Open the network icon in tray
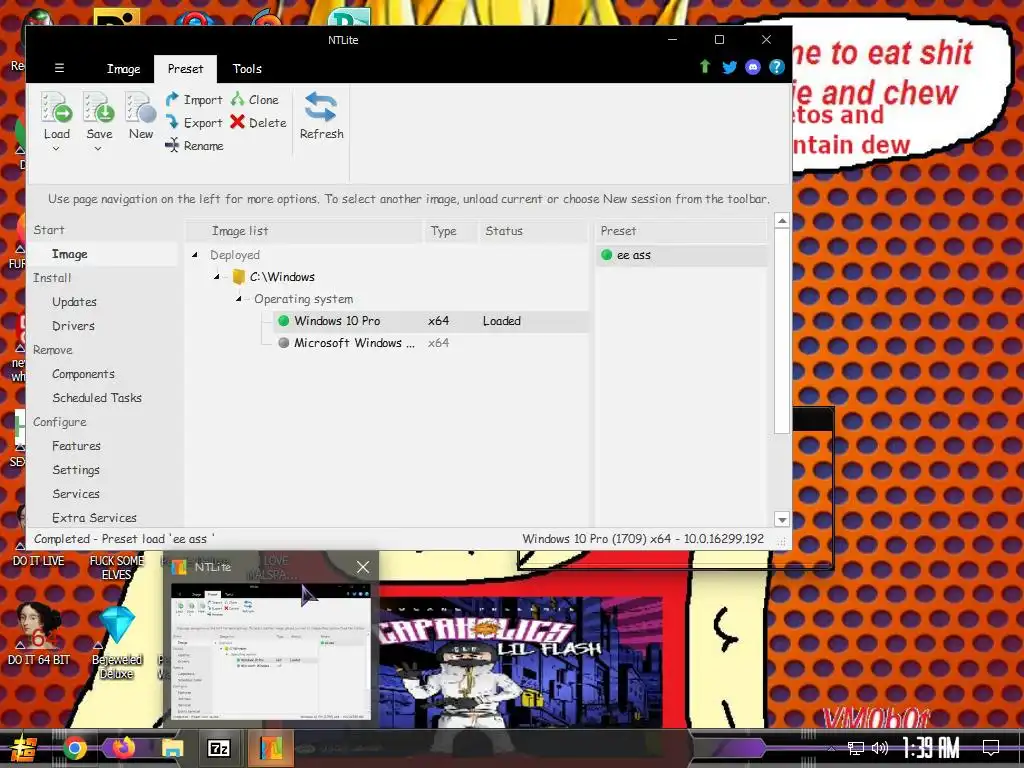Screen dimensions: 1024x768 pyautogui.click(x=855, y=748)
